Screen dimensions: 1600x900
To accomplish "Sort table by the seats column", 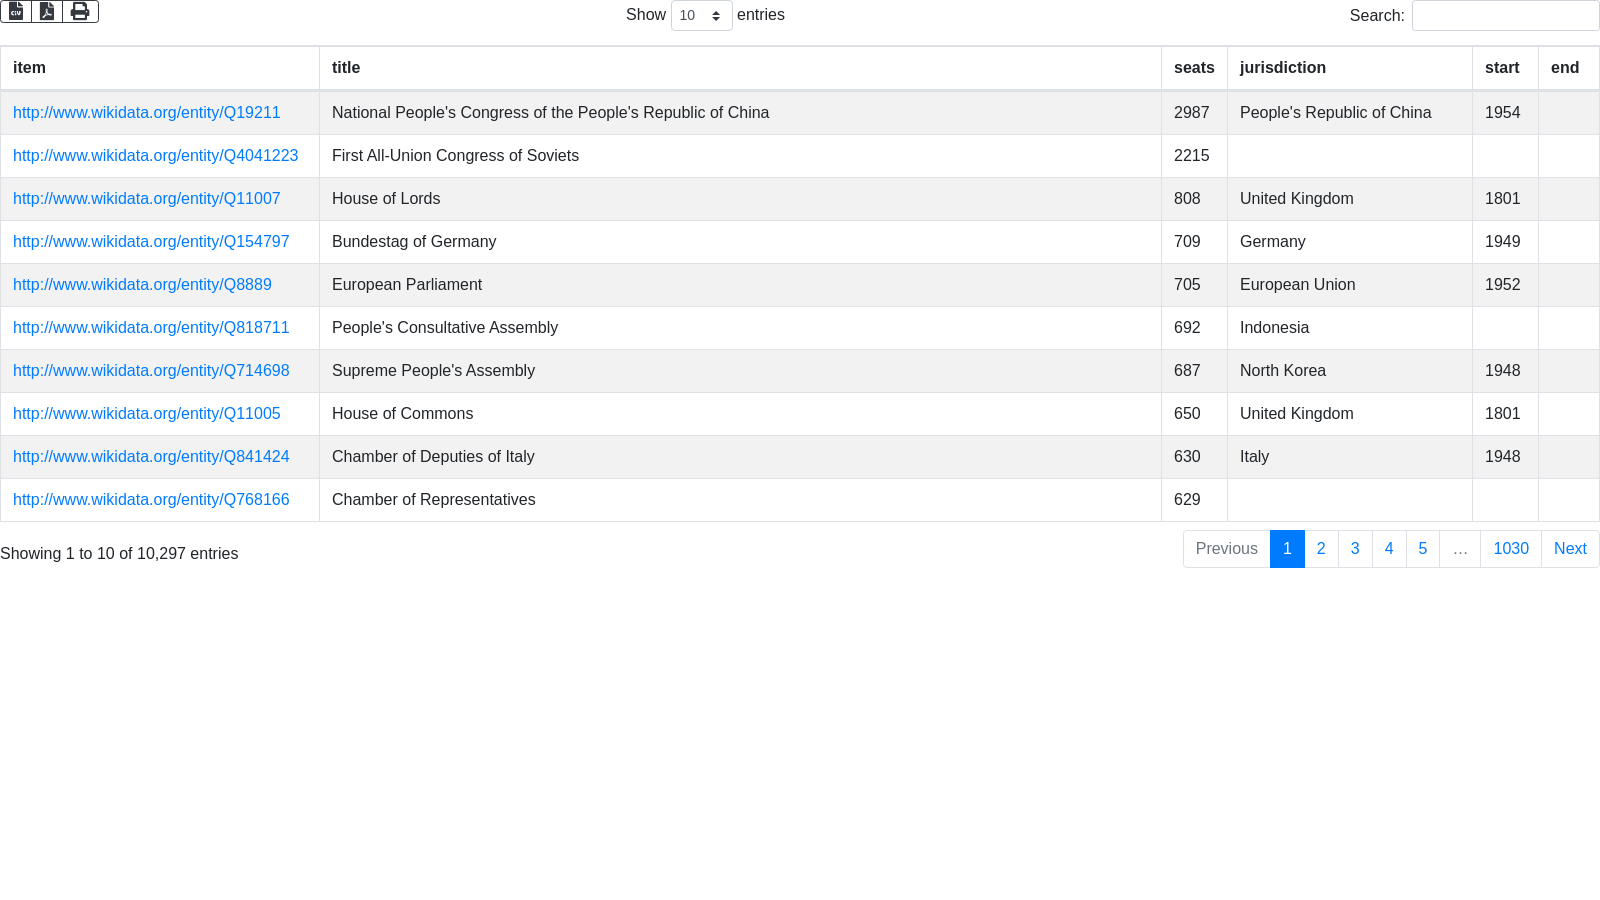I will pos(1193,68).
